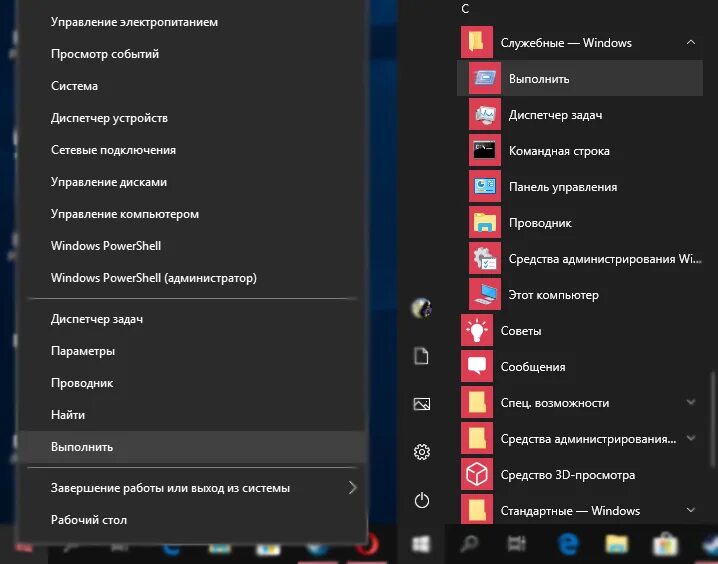Screen dimensions: 718x564
Task: Open Панель управления icon
Action: click(485, 187)
